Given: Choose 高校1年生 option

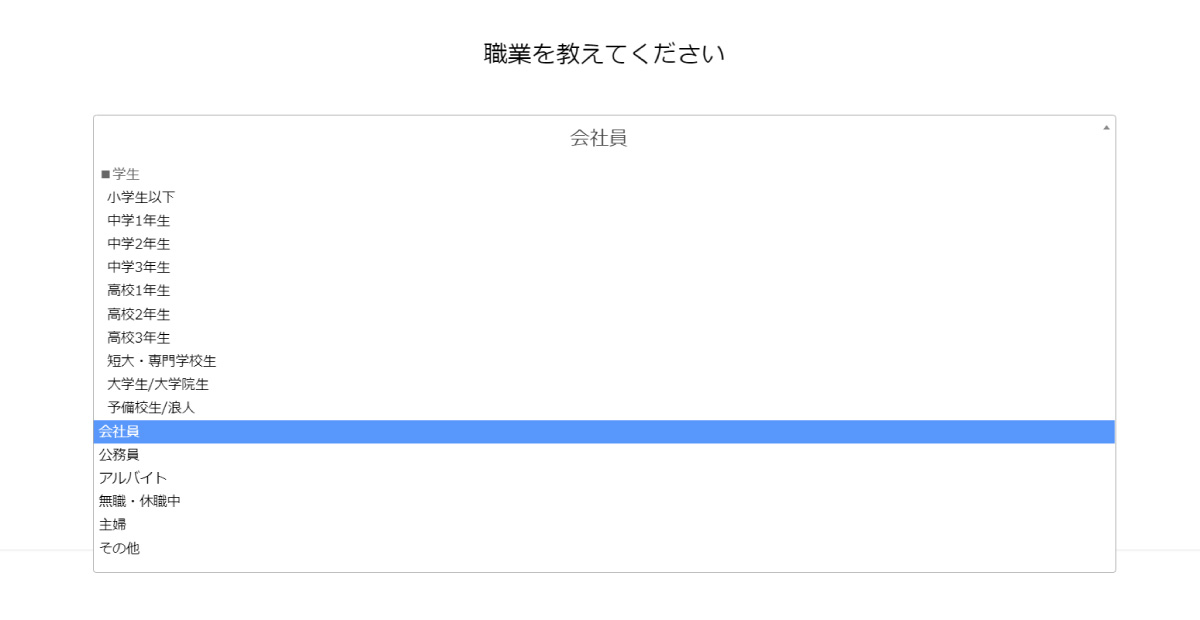Looking at the screenshot, I should point(139,290).
